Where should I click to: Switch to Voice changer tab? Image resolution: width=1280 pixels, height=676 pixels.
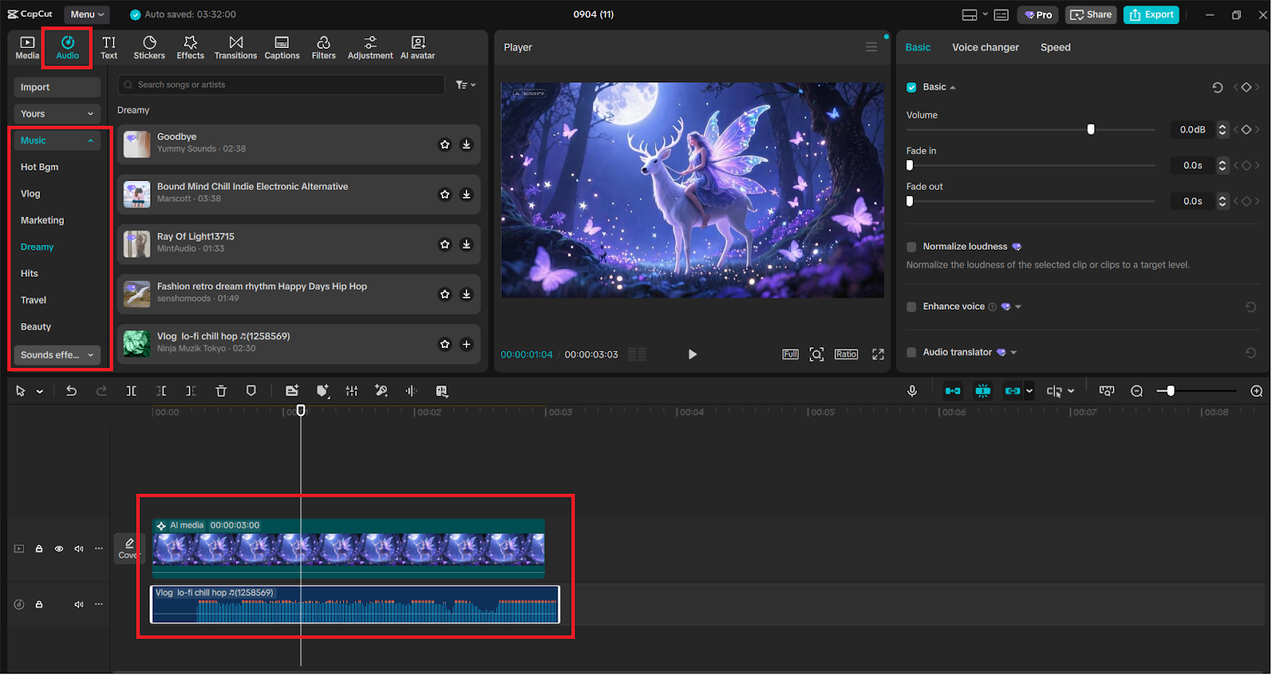985,47
